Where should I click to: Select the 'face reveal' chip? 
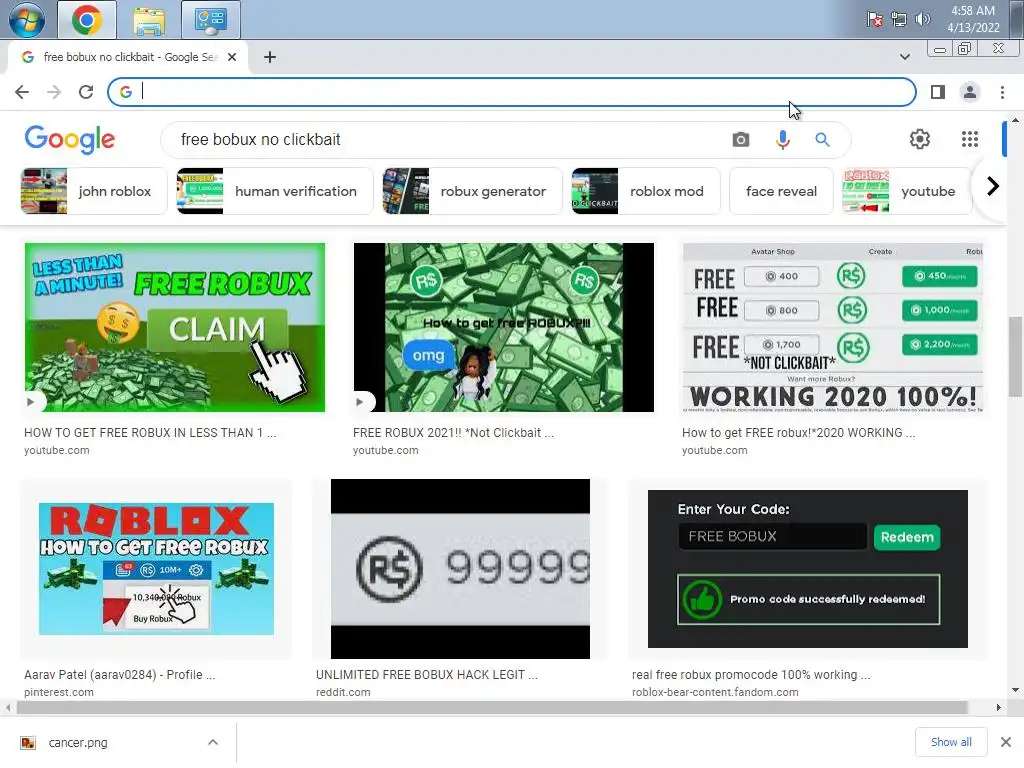tap(781, 191)
